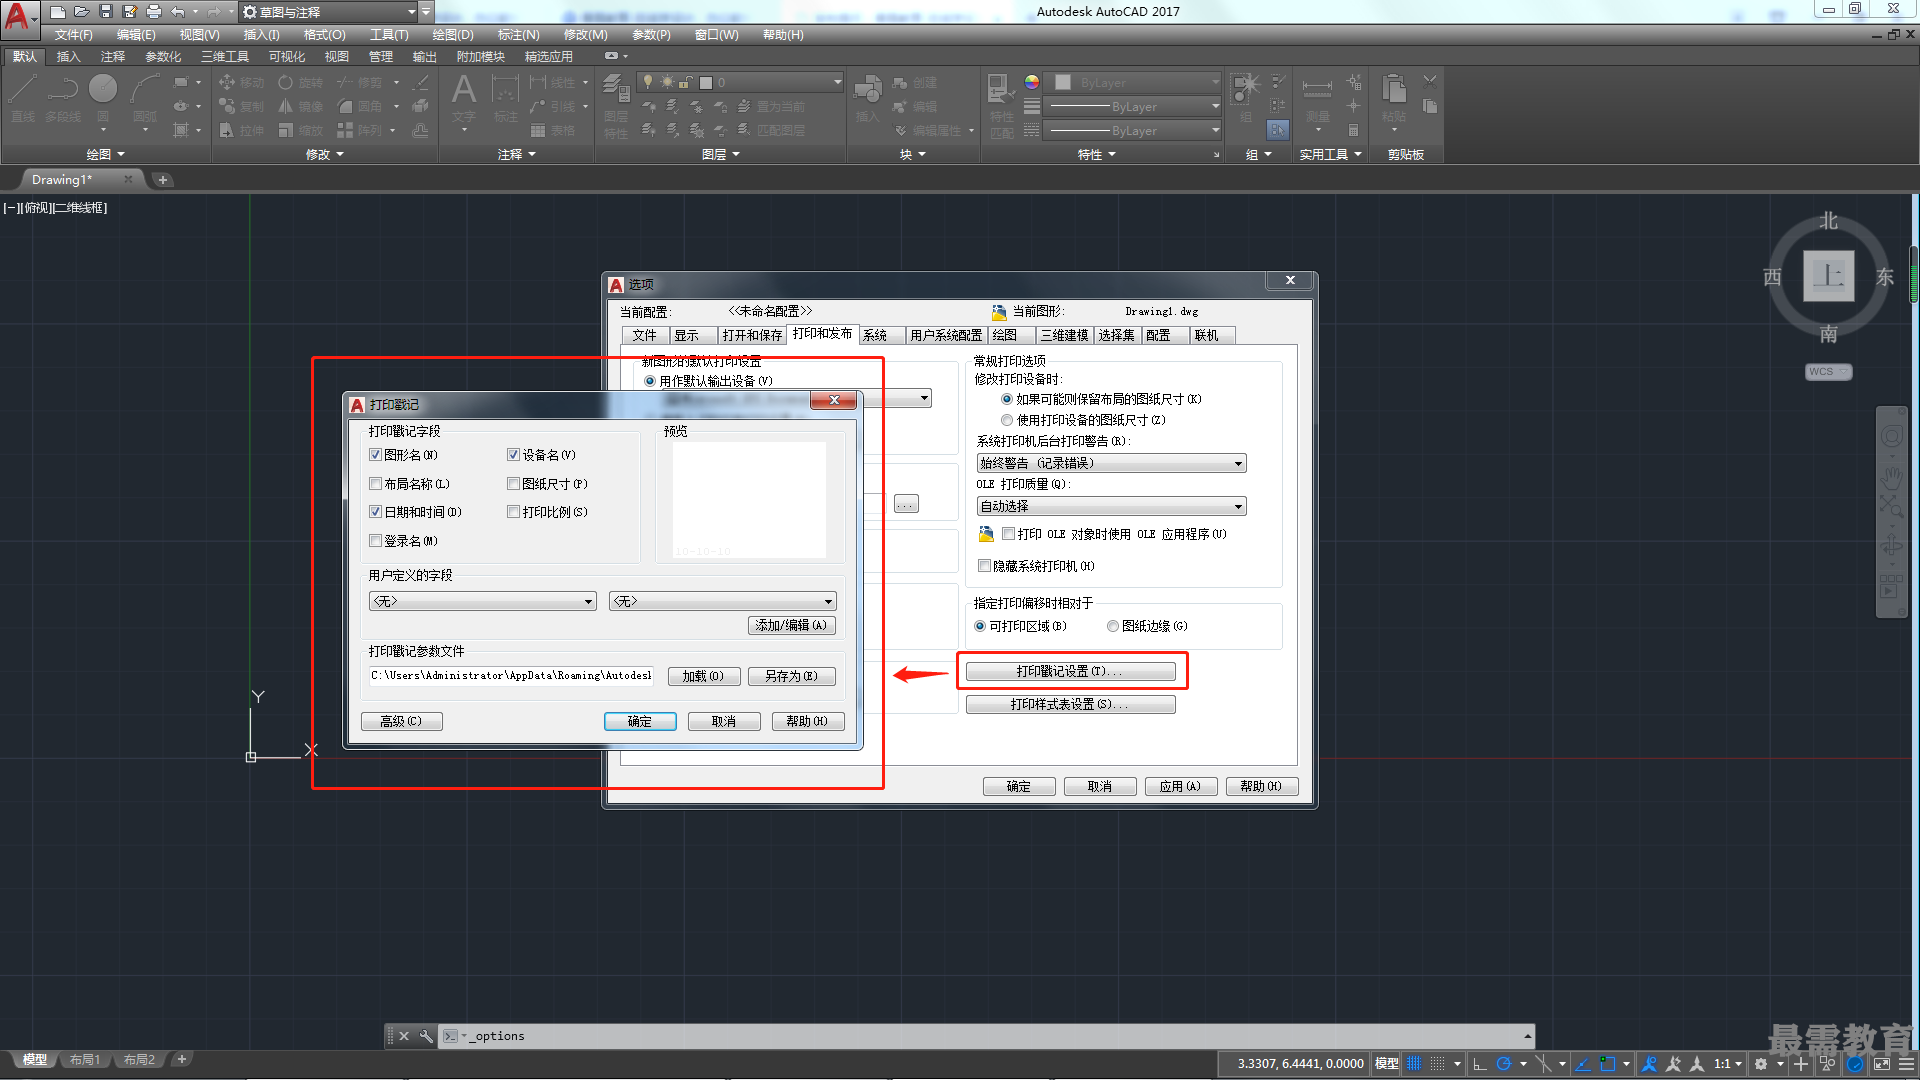
Task: Enable the 隐藏系统打印机 (H) checkbox
Action: point(984,566)
